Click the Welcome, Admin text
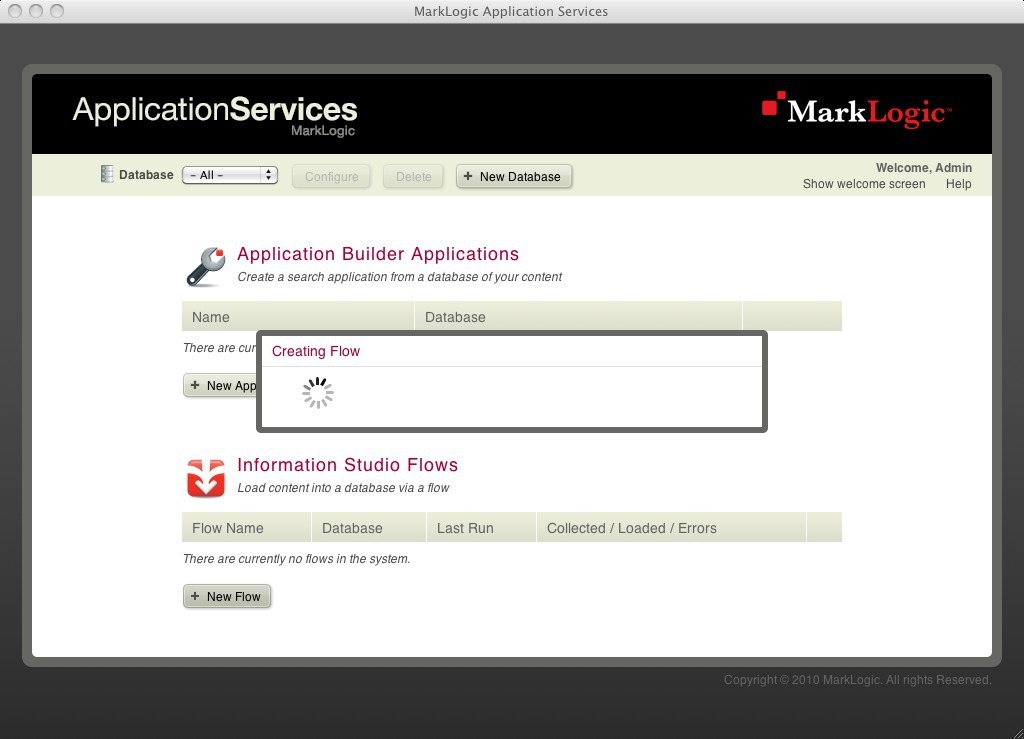 [x=923, y=168]
